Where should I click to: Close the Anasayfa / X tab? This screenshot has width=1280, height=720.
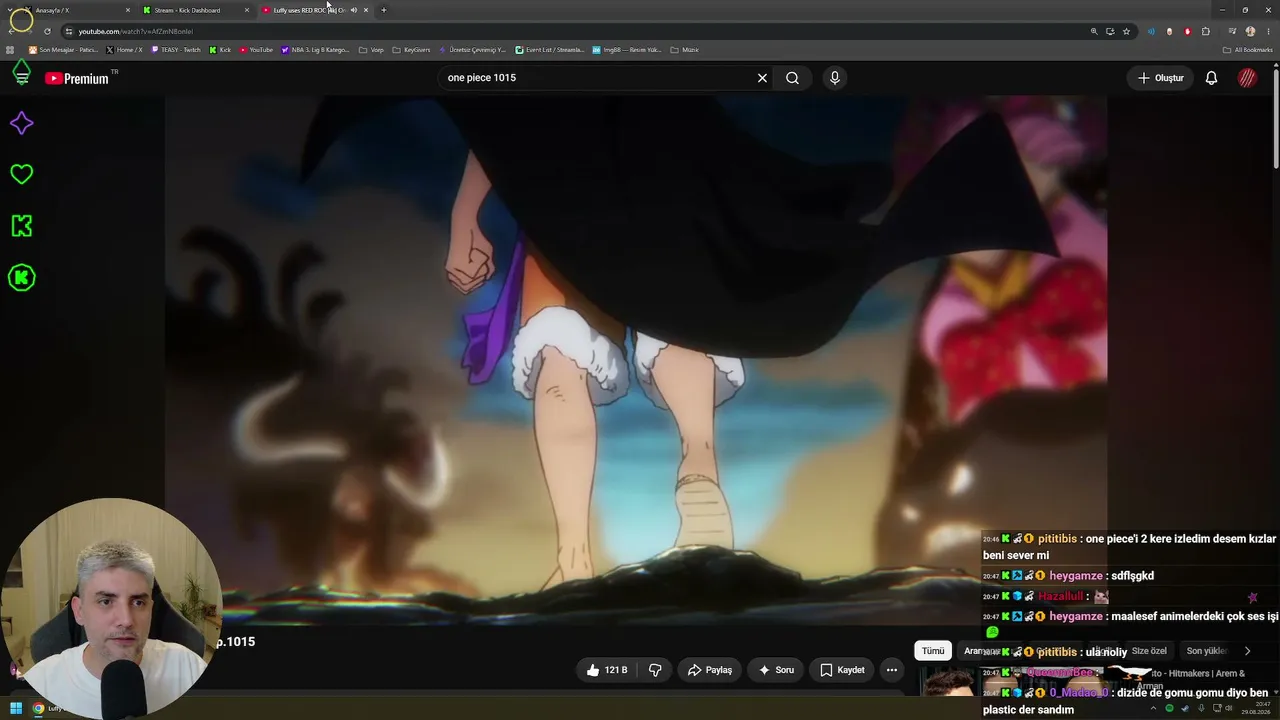(x=128, y=10)
